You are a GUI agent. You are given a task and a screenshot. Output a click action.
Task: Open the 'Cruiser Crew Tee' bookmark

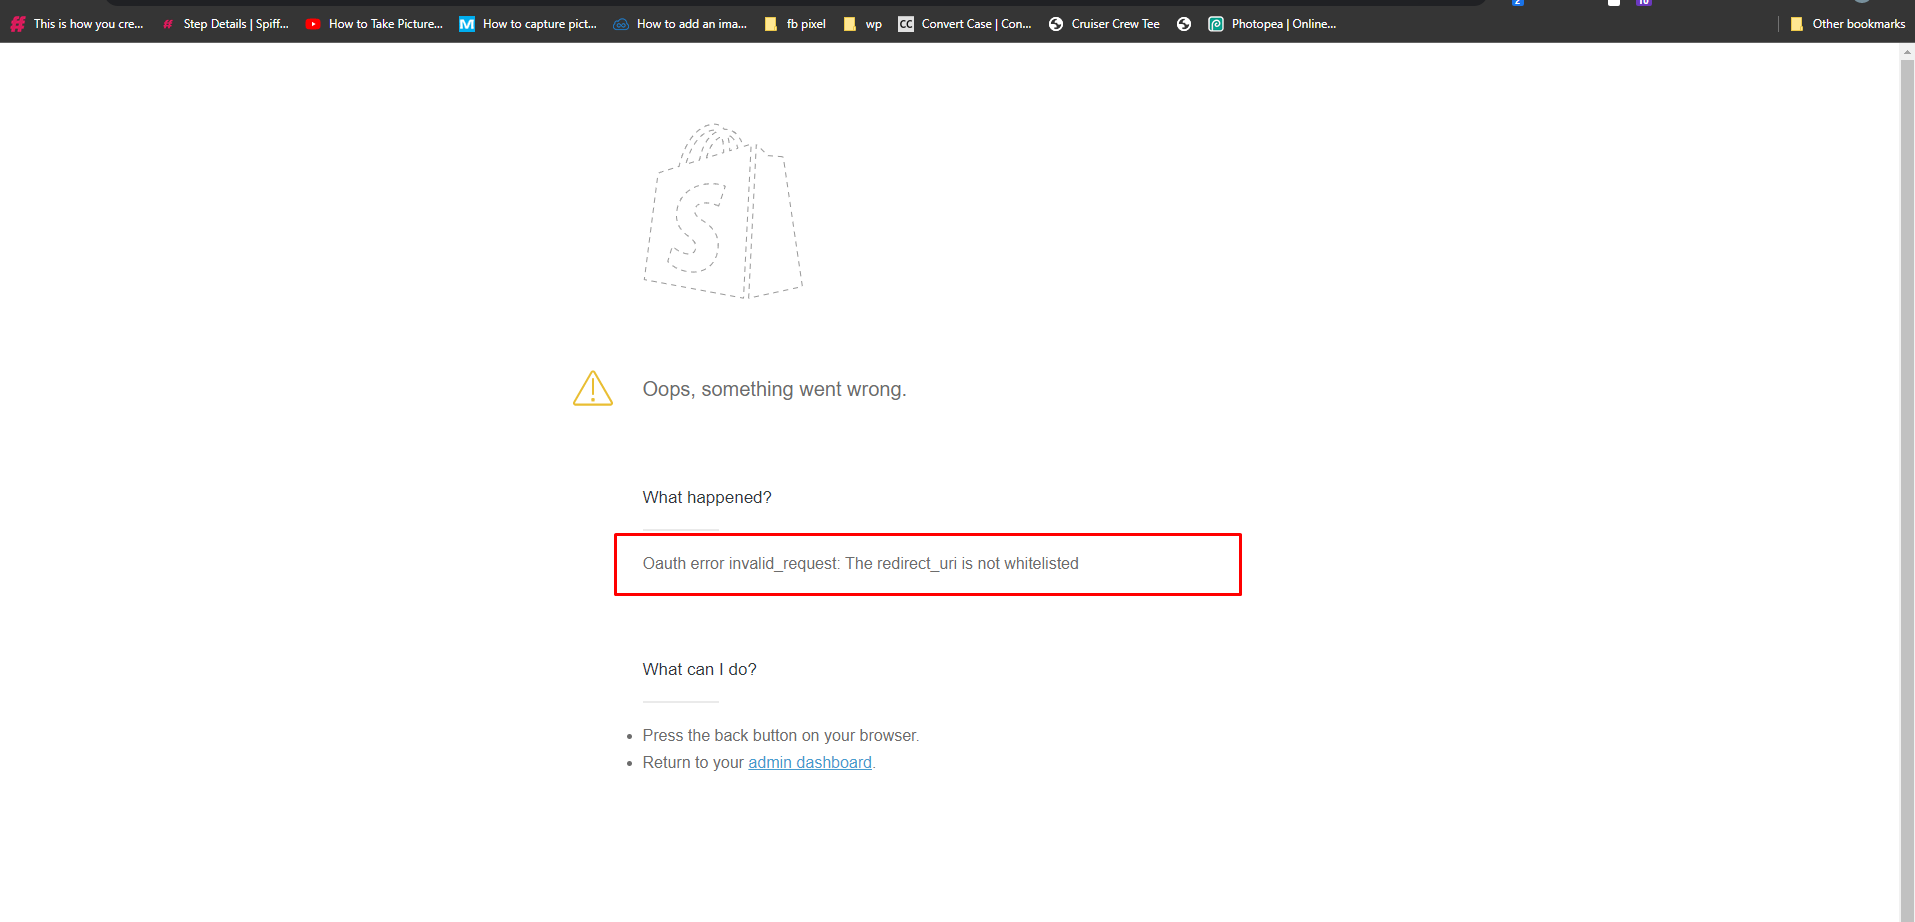(x=1104, y=24)
